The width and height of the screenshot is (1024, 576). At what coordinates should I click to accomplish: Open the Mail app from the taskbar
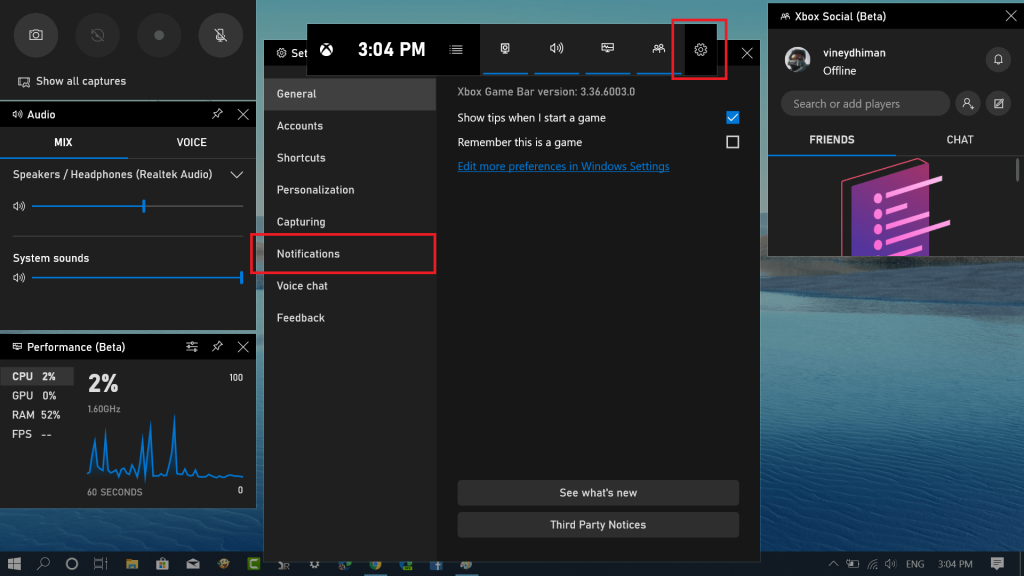pyautogui.click(x=193, y=564)
